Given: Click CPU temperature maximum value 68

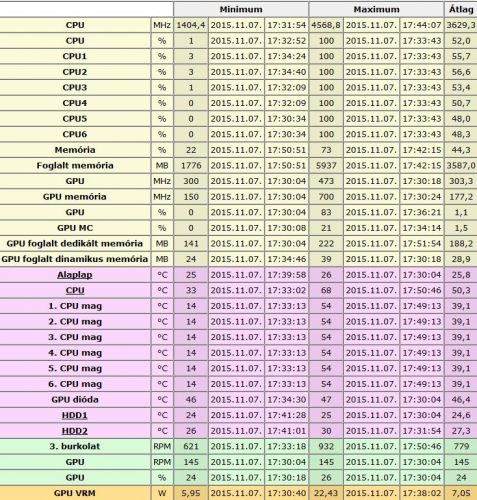Looking at the screenshot, I should pos(326,290).
